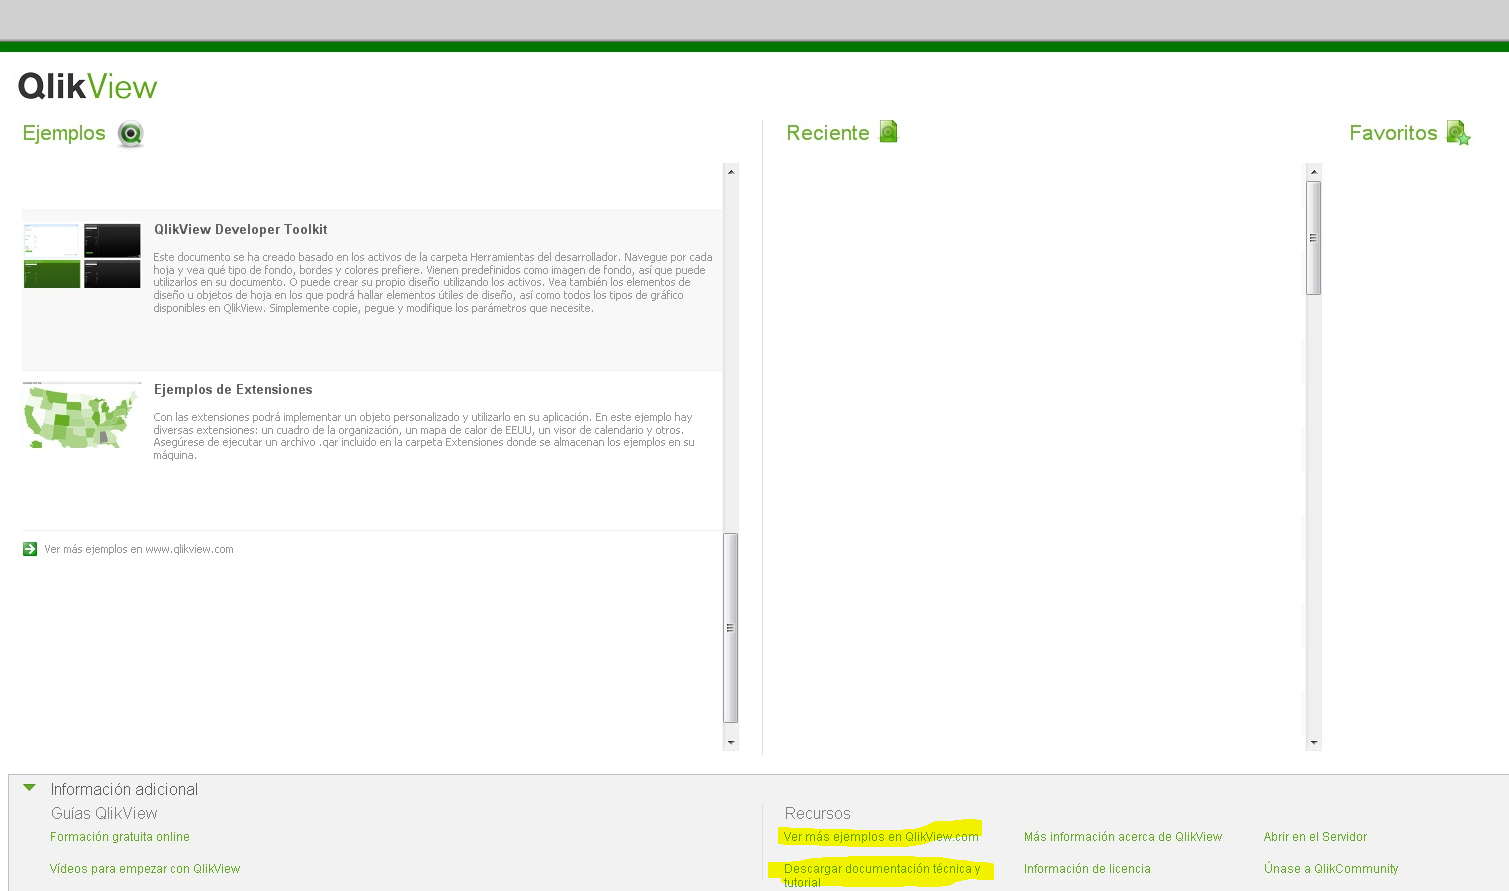The width and height of the screenshot is (1509, 891).
Task: Open the QlikView Developer Toolkit thumbnail
Action: coord(82,256)
